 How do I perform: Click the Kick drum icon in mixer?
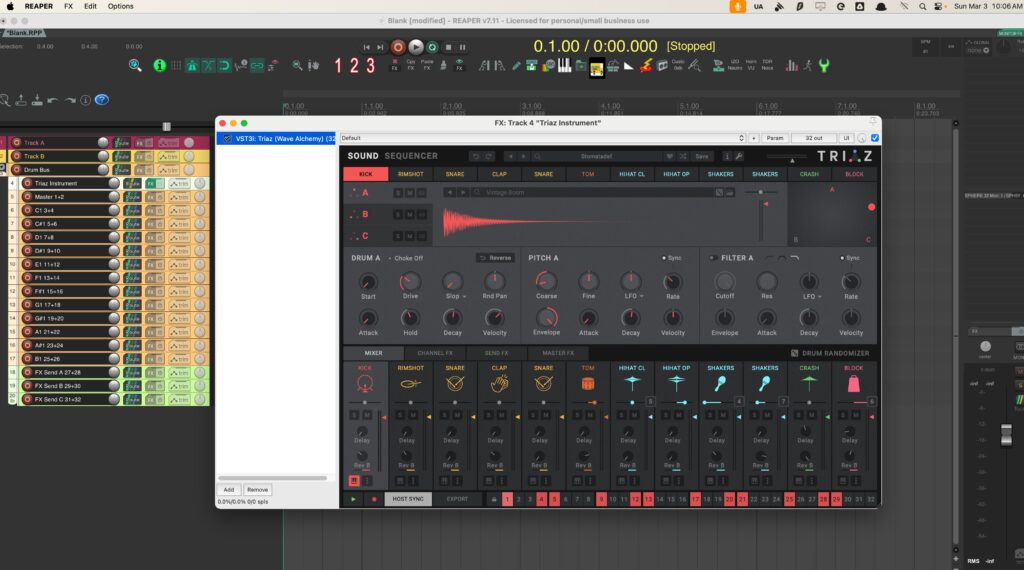(x=365, y=384)
